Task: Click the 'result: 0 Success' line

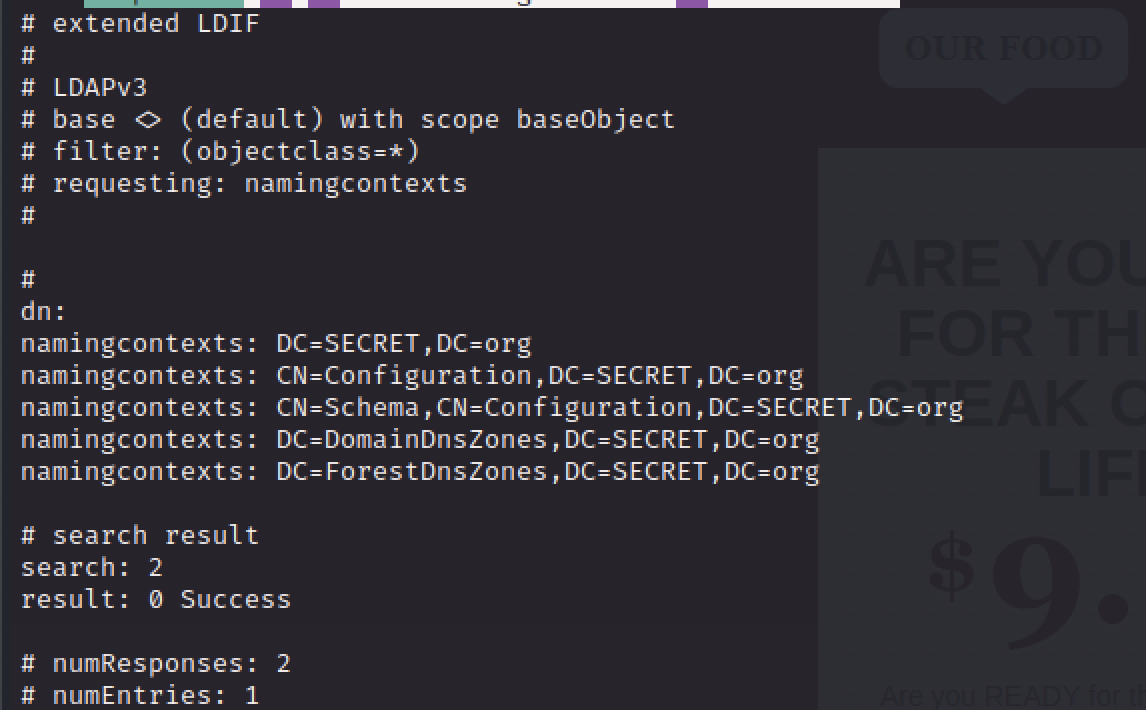Action: [156, 599]
